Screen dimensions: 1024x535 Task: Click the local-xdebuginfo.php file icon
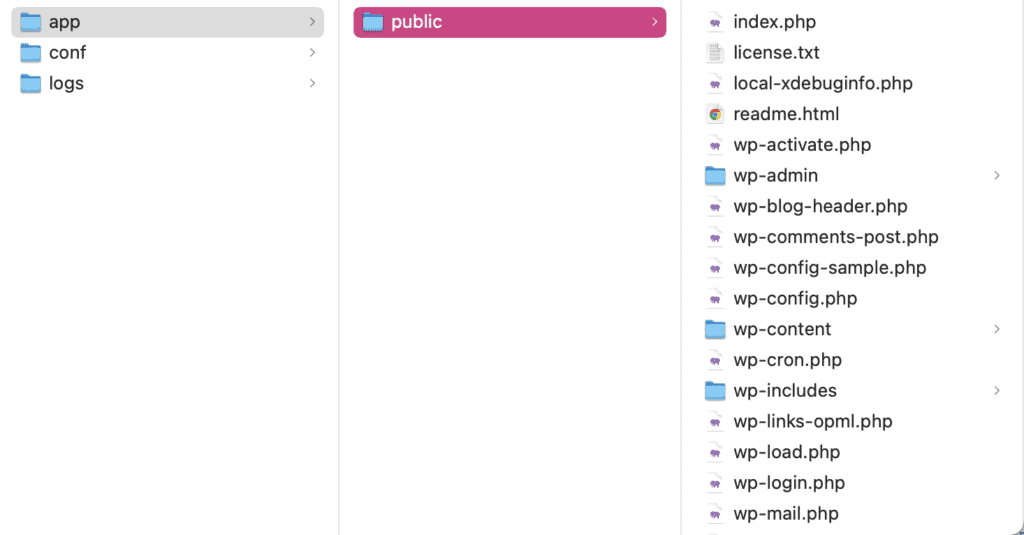coord(715,84)
